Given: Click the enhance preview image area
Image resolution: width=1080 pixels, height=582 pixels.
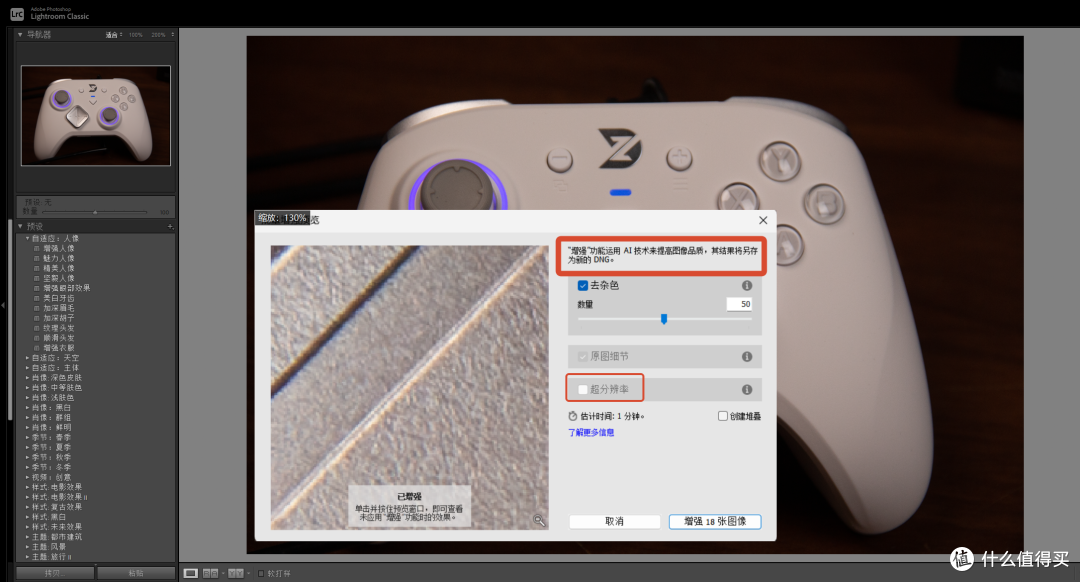Looking at the screenshot, I should [409, 387].
